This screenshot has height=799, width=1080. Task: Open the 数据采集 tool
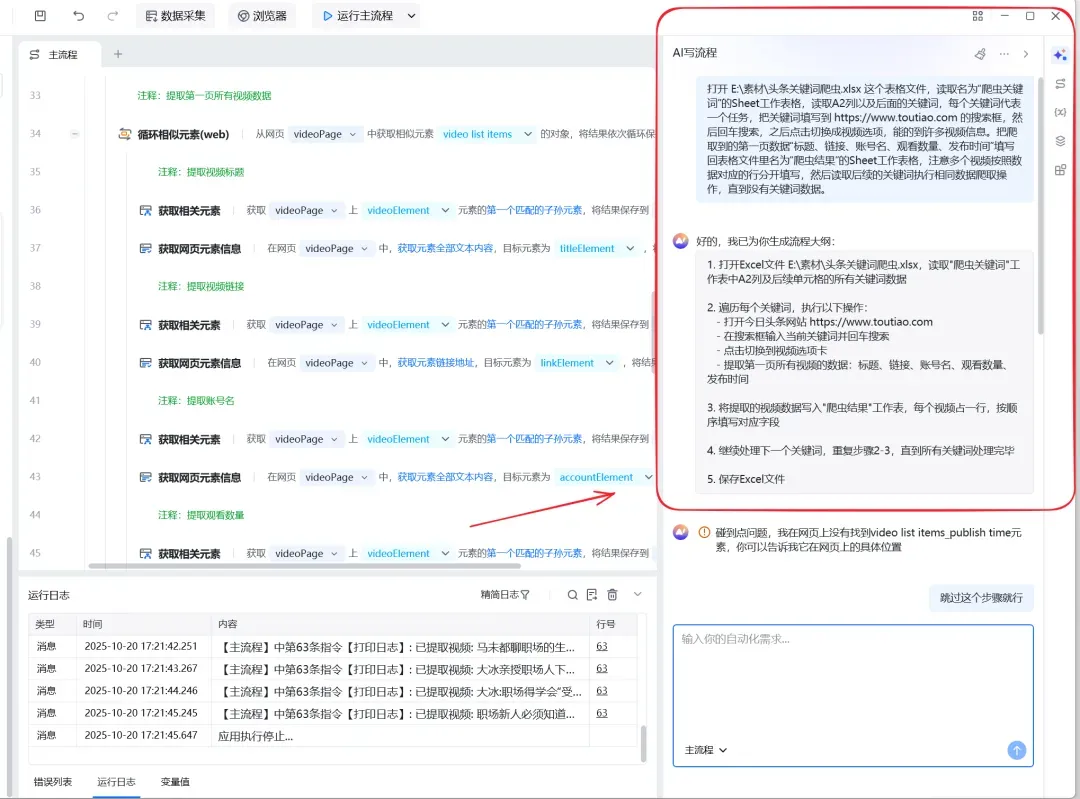pos(176,15)
